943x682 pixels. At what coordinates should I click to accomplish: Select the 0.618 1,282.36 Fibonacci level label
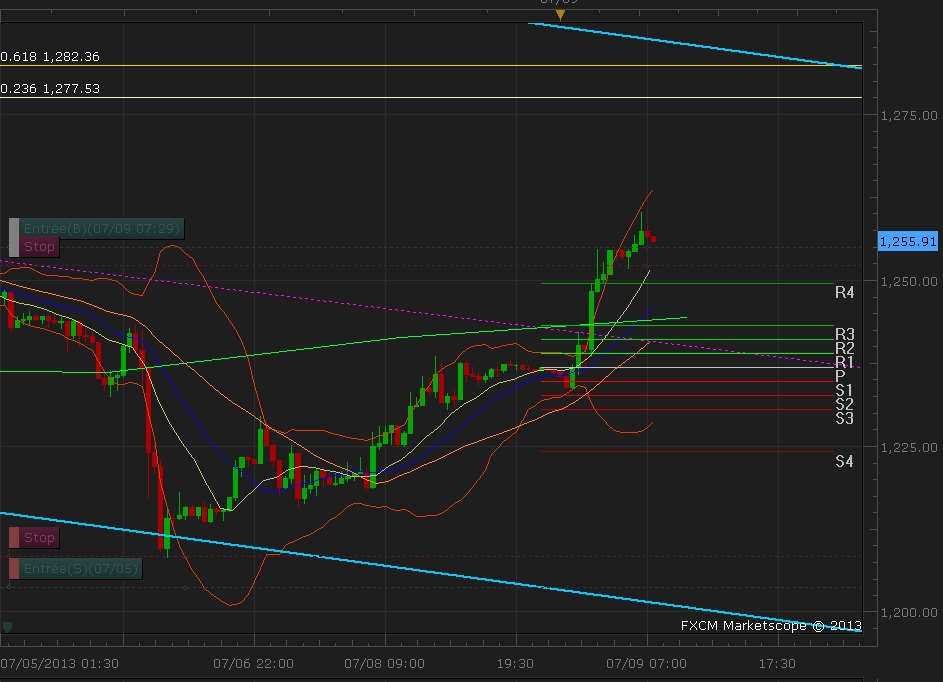[50, 57]
